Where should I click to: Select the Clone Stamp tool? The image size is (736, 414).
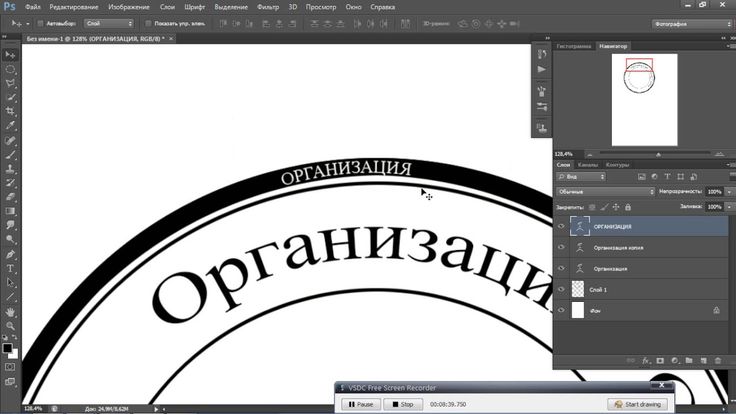10,169
